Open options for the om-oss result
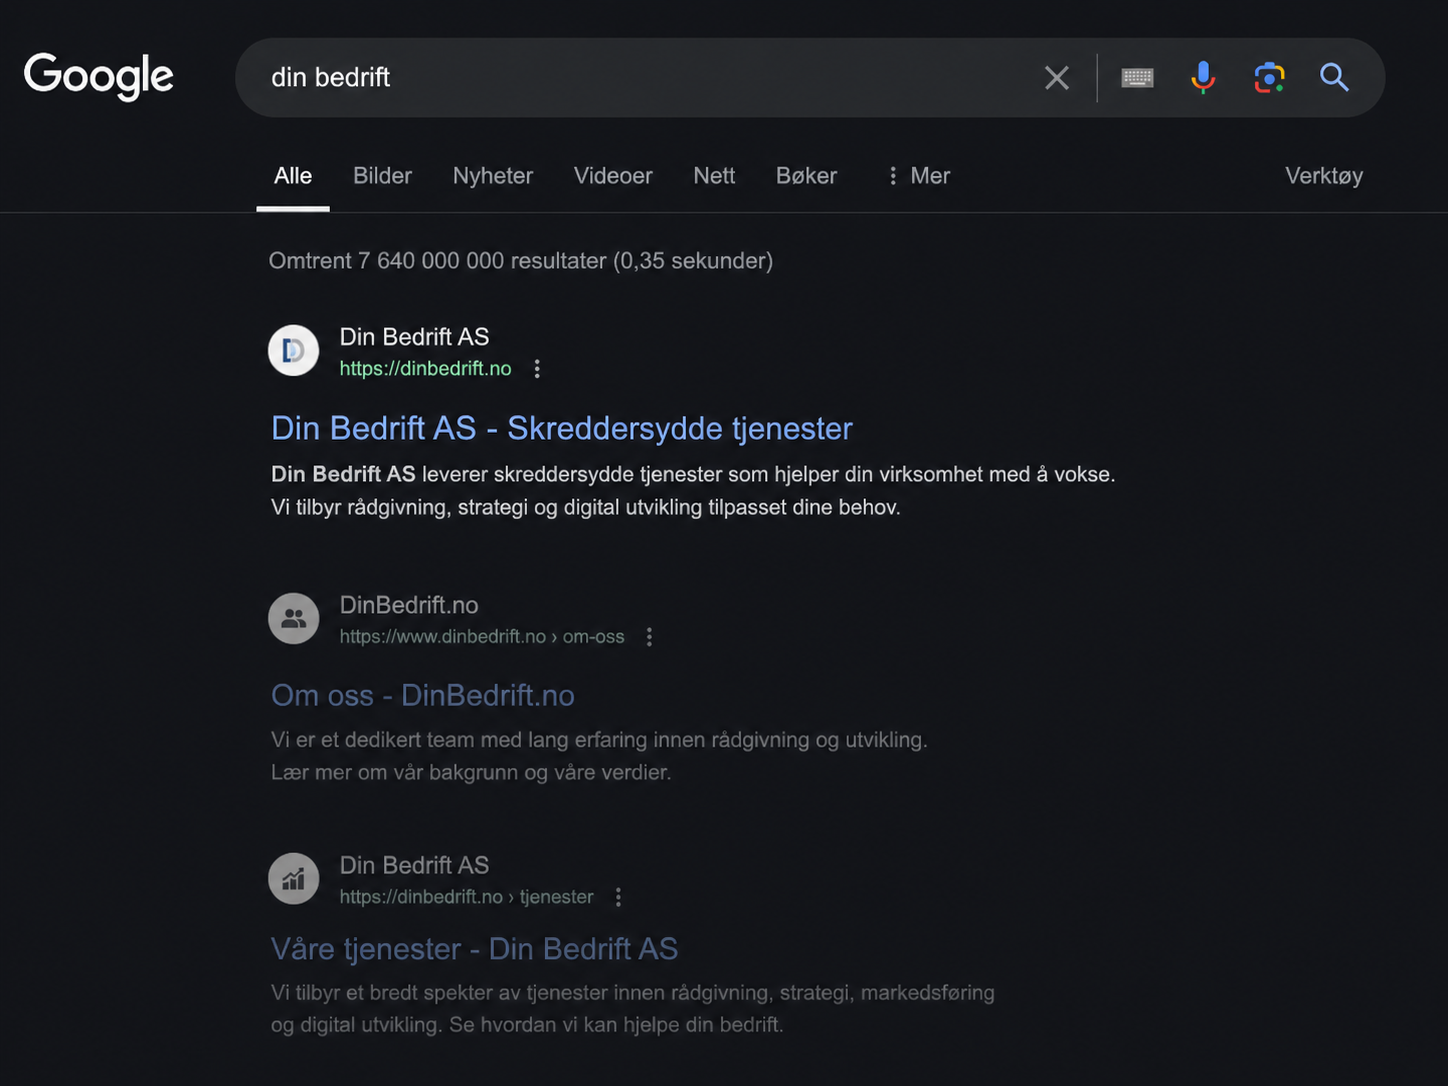The image size is (1448, 1086). [649, 637]
